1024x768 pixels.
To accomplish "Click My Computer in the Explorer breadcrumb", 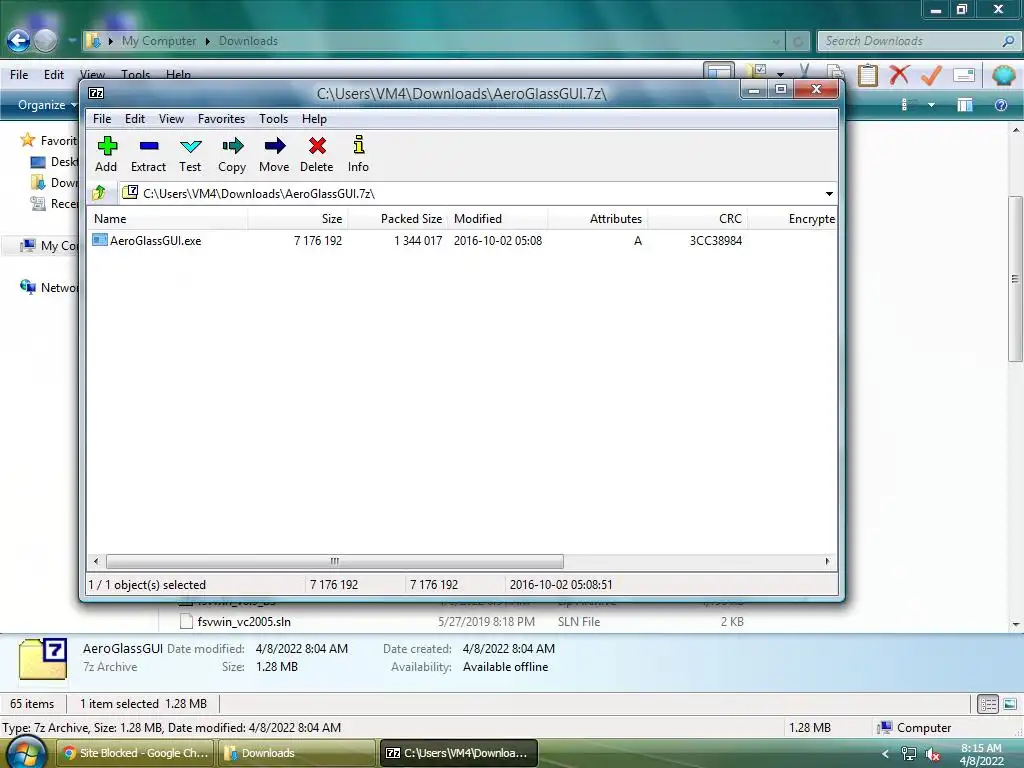I will pyautogui.click(x=159, y=41).
